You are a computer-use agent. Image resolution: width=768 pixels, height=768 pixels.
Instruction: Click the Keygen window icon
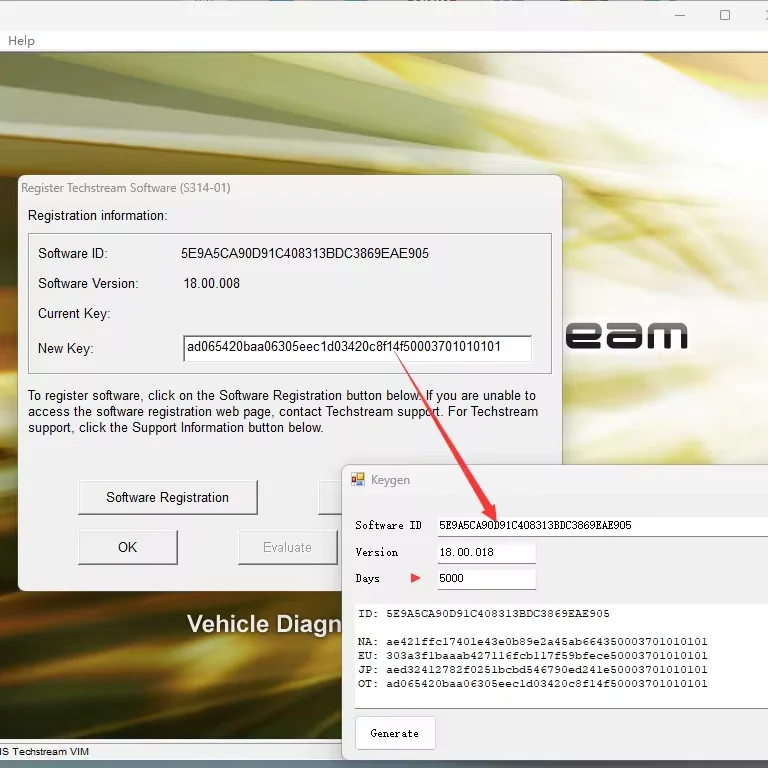(x=357, y=480)
